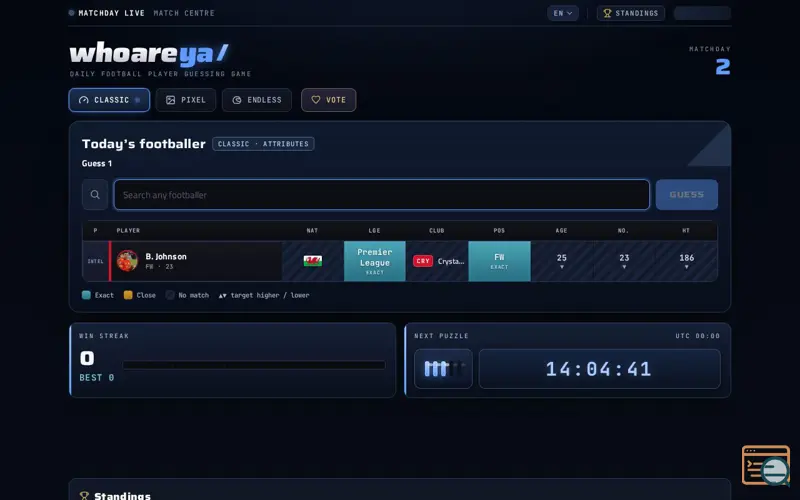Click the NAT column header
Screen dimensions: 800x500
[x=312, y=231]
